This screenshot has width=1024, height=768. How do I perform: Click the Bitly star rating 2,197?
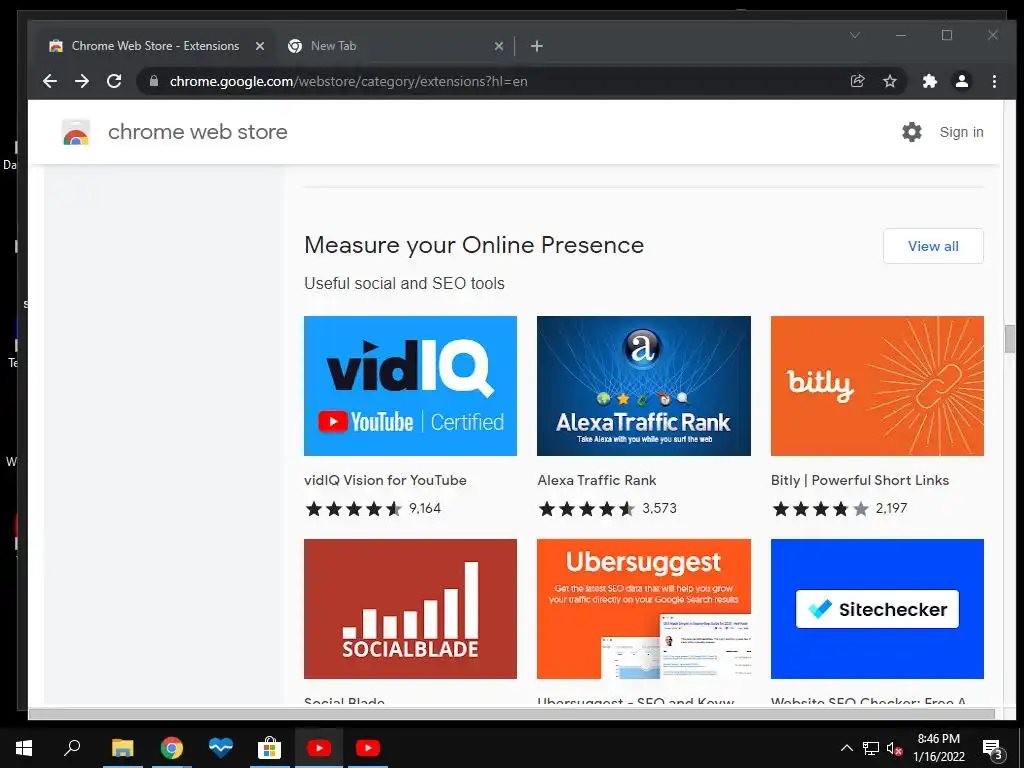pyautogui.click(x=840, y=508)
